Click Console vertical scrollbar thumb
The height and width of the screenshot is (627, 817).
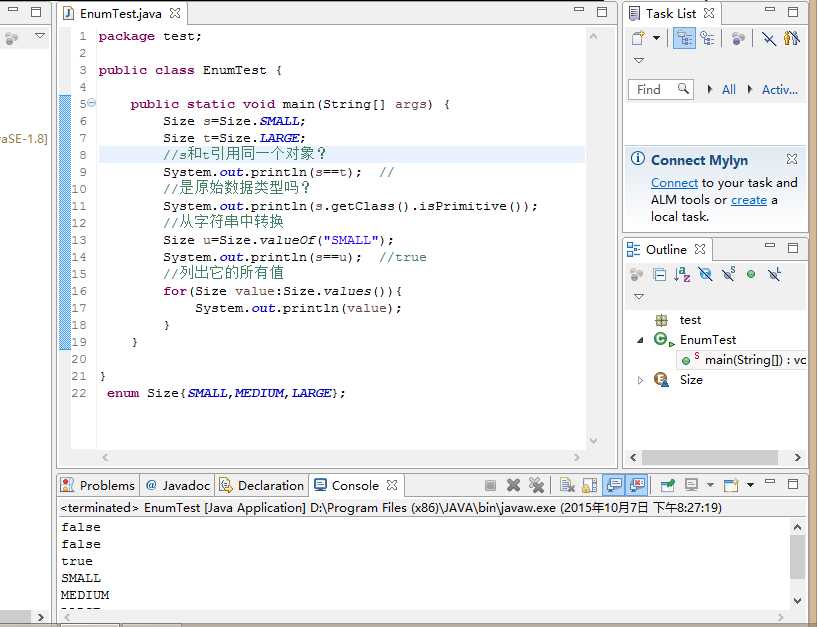coord(797,557)
